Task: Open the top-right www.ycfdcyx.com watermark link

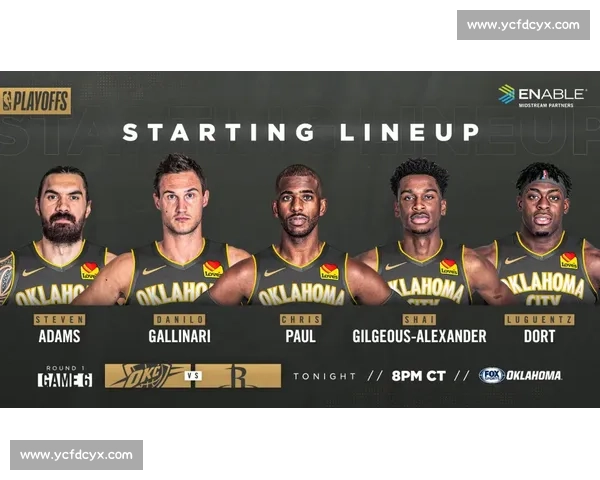Action: click(x=523, y=25)
